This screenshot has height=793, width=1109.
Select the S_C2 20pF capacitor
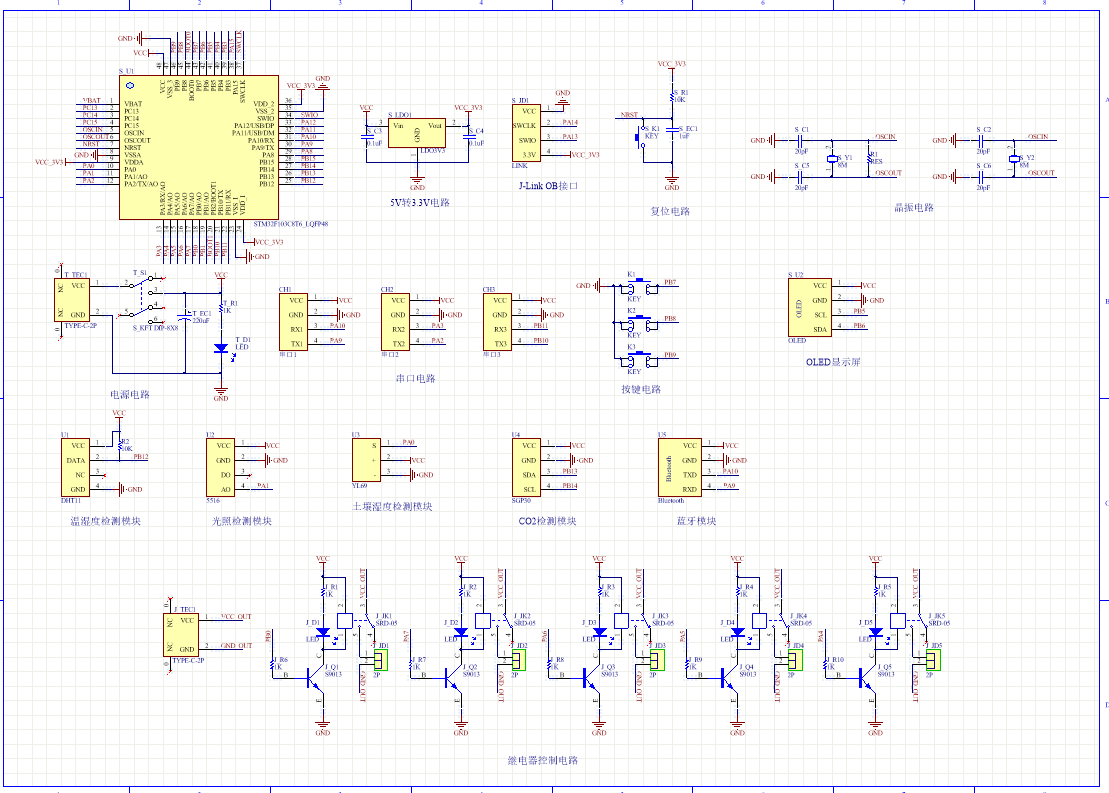point(982,140)
